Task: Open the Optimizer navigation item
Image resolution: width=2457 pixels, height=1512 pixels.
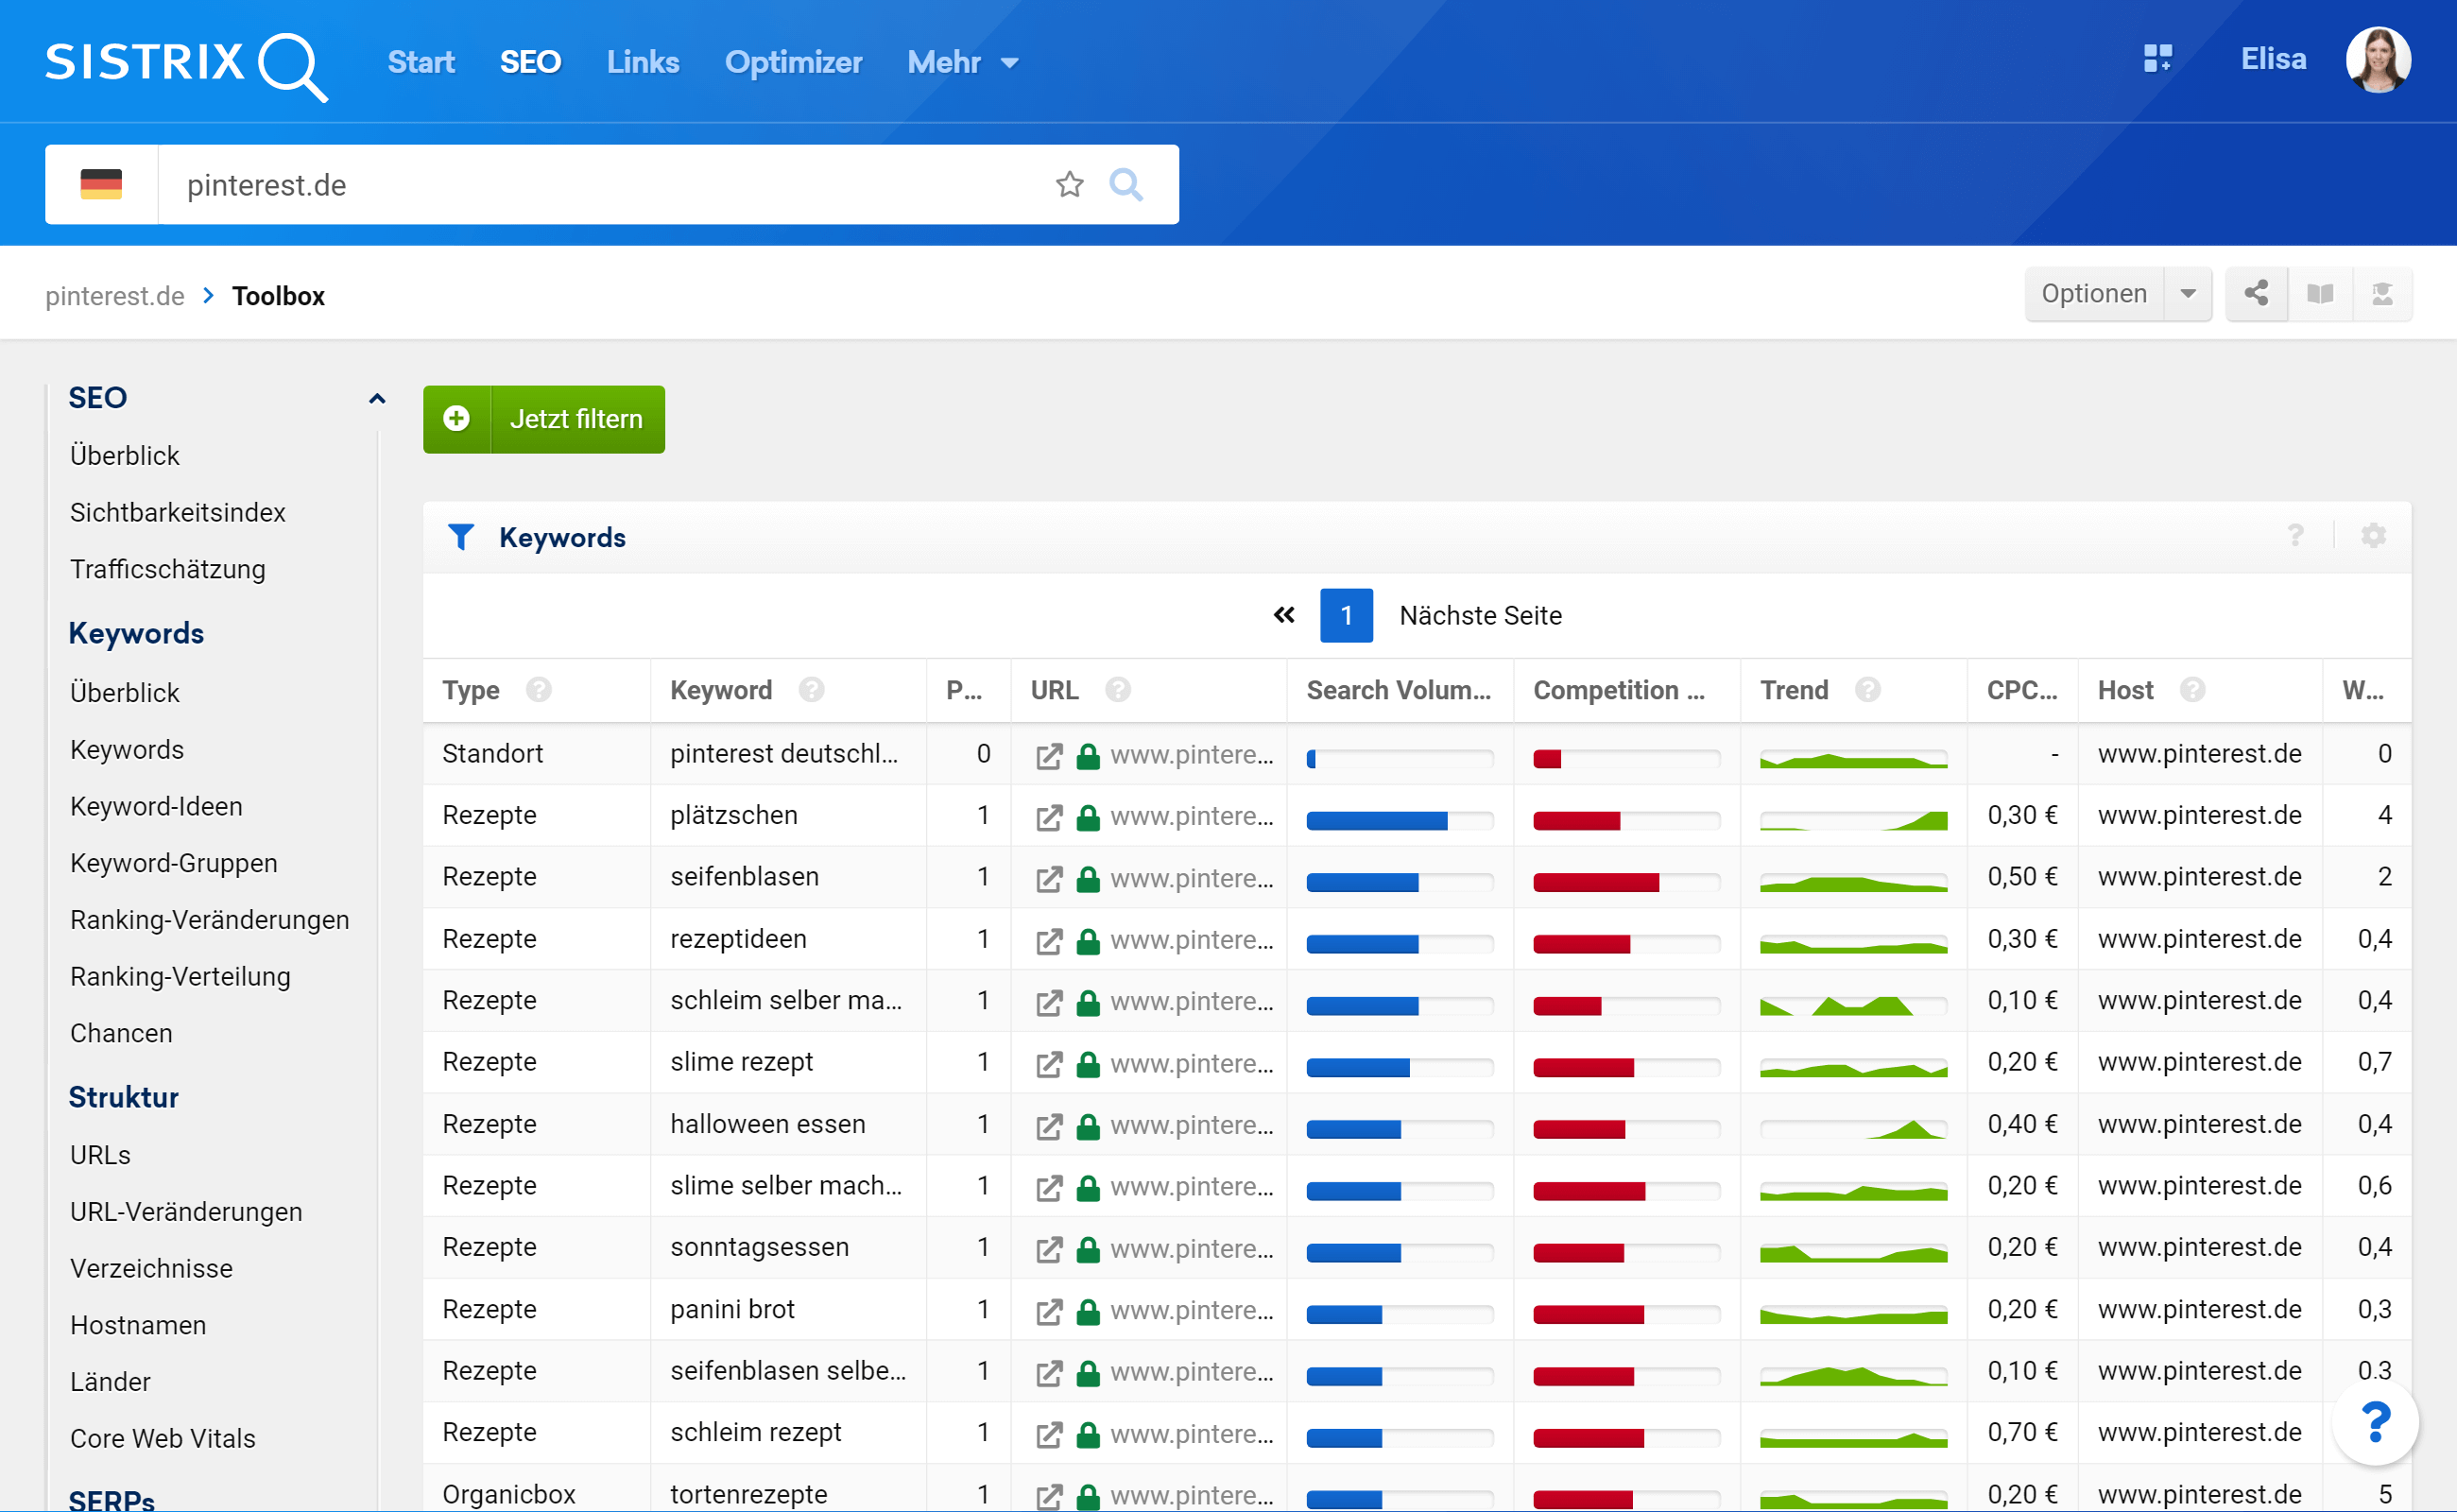Action: 793,62
